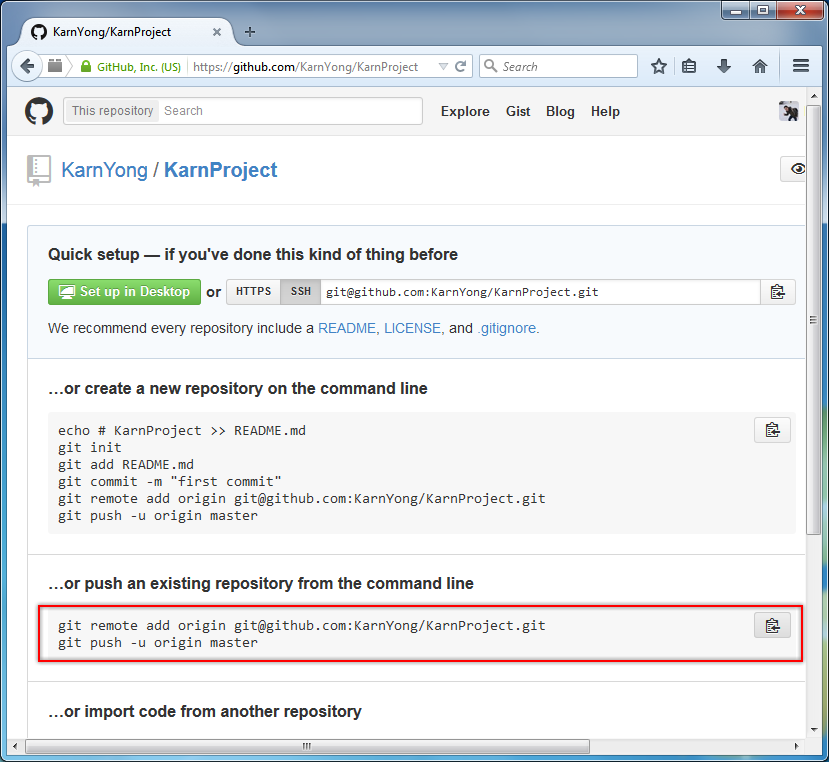Screen dimensions: 829x762
Task: Bookmark this page with the star icon
Action: pyautogui.click(x=659, y=67)
